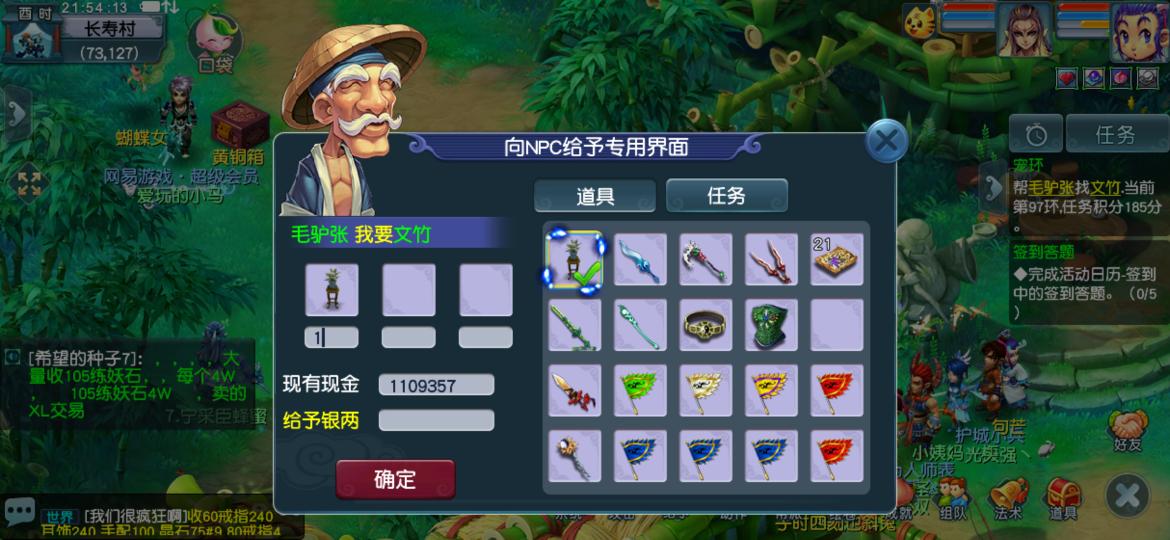
Task: Collapse the quest tracker panel arrow
Action: (993, 187)
